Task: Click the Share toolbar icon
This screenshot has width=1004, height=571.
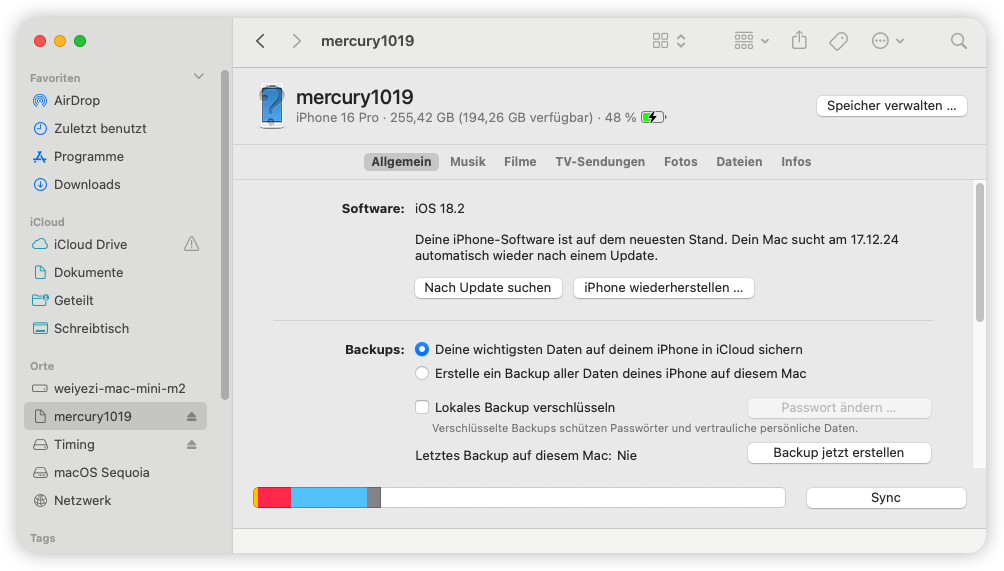Action: coord(799,41)
